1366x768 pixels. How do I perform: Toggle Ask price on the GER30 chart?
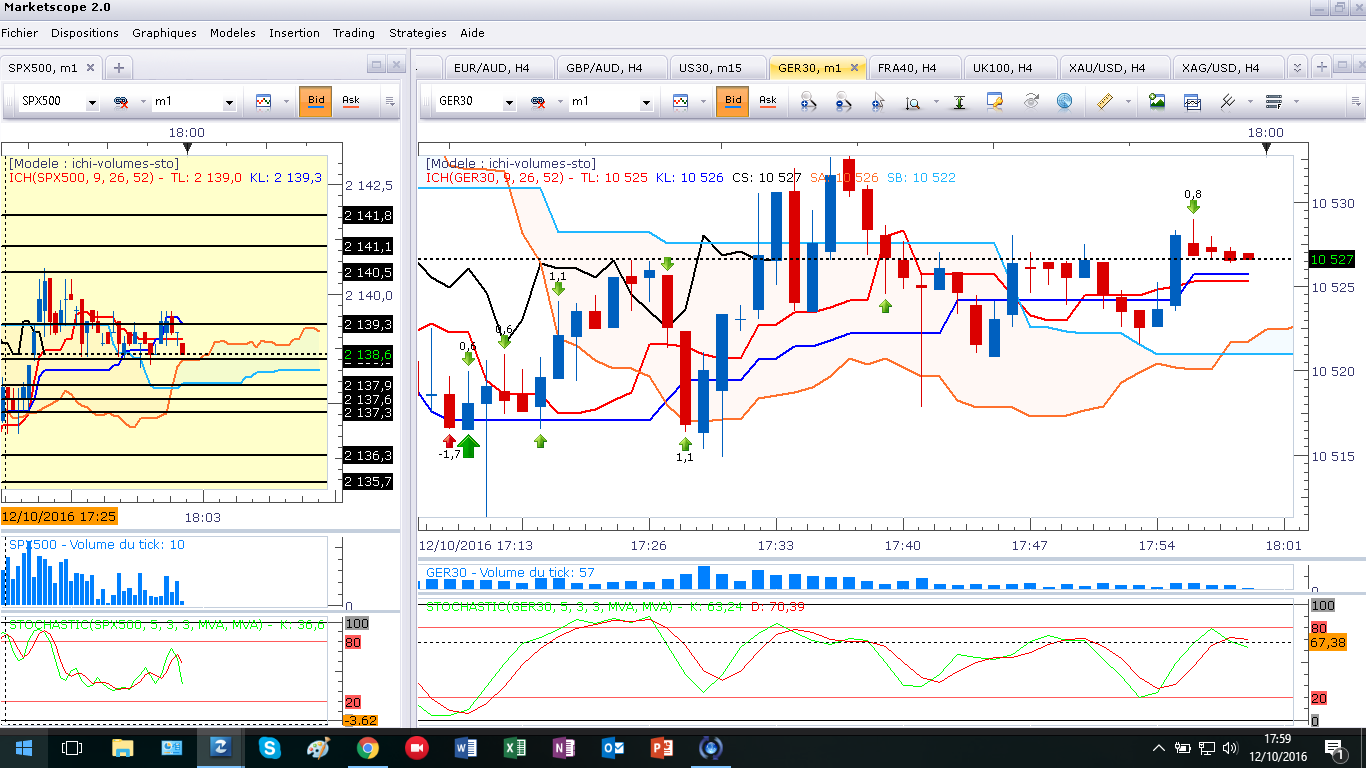tap(767, 101)
